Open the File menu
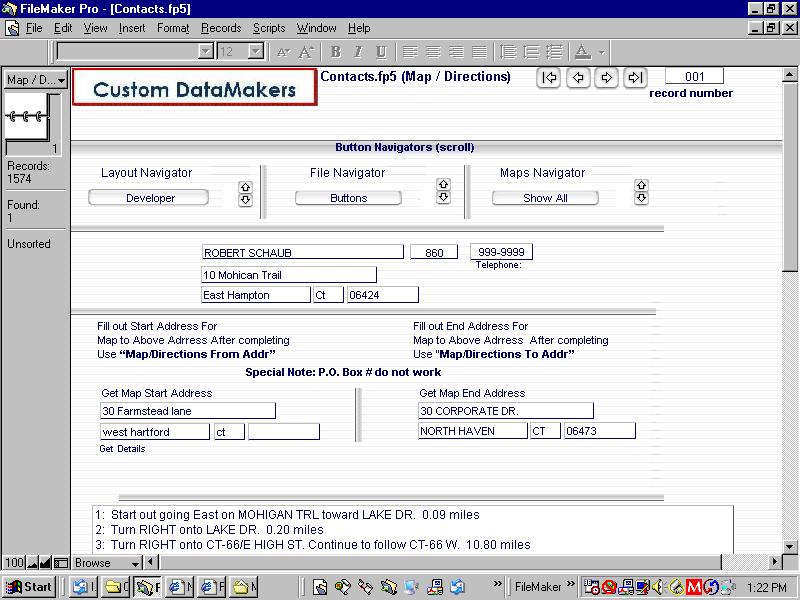 point(34,28)
